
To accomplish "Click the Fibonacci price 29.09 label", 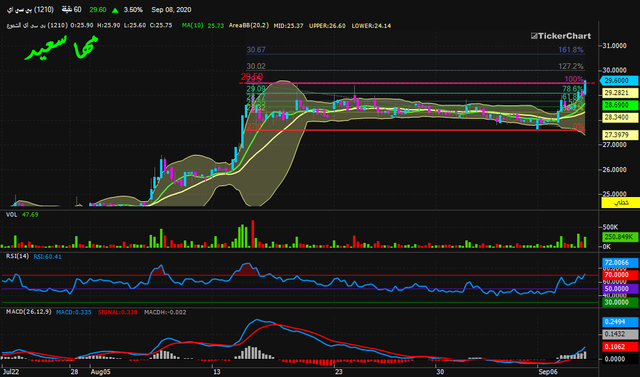I will (256, 89).
